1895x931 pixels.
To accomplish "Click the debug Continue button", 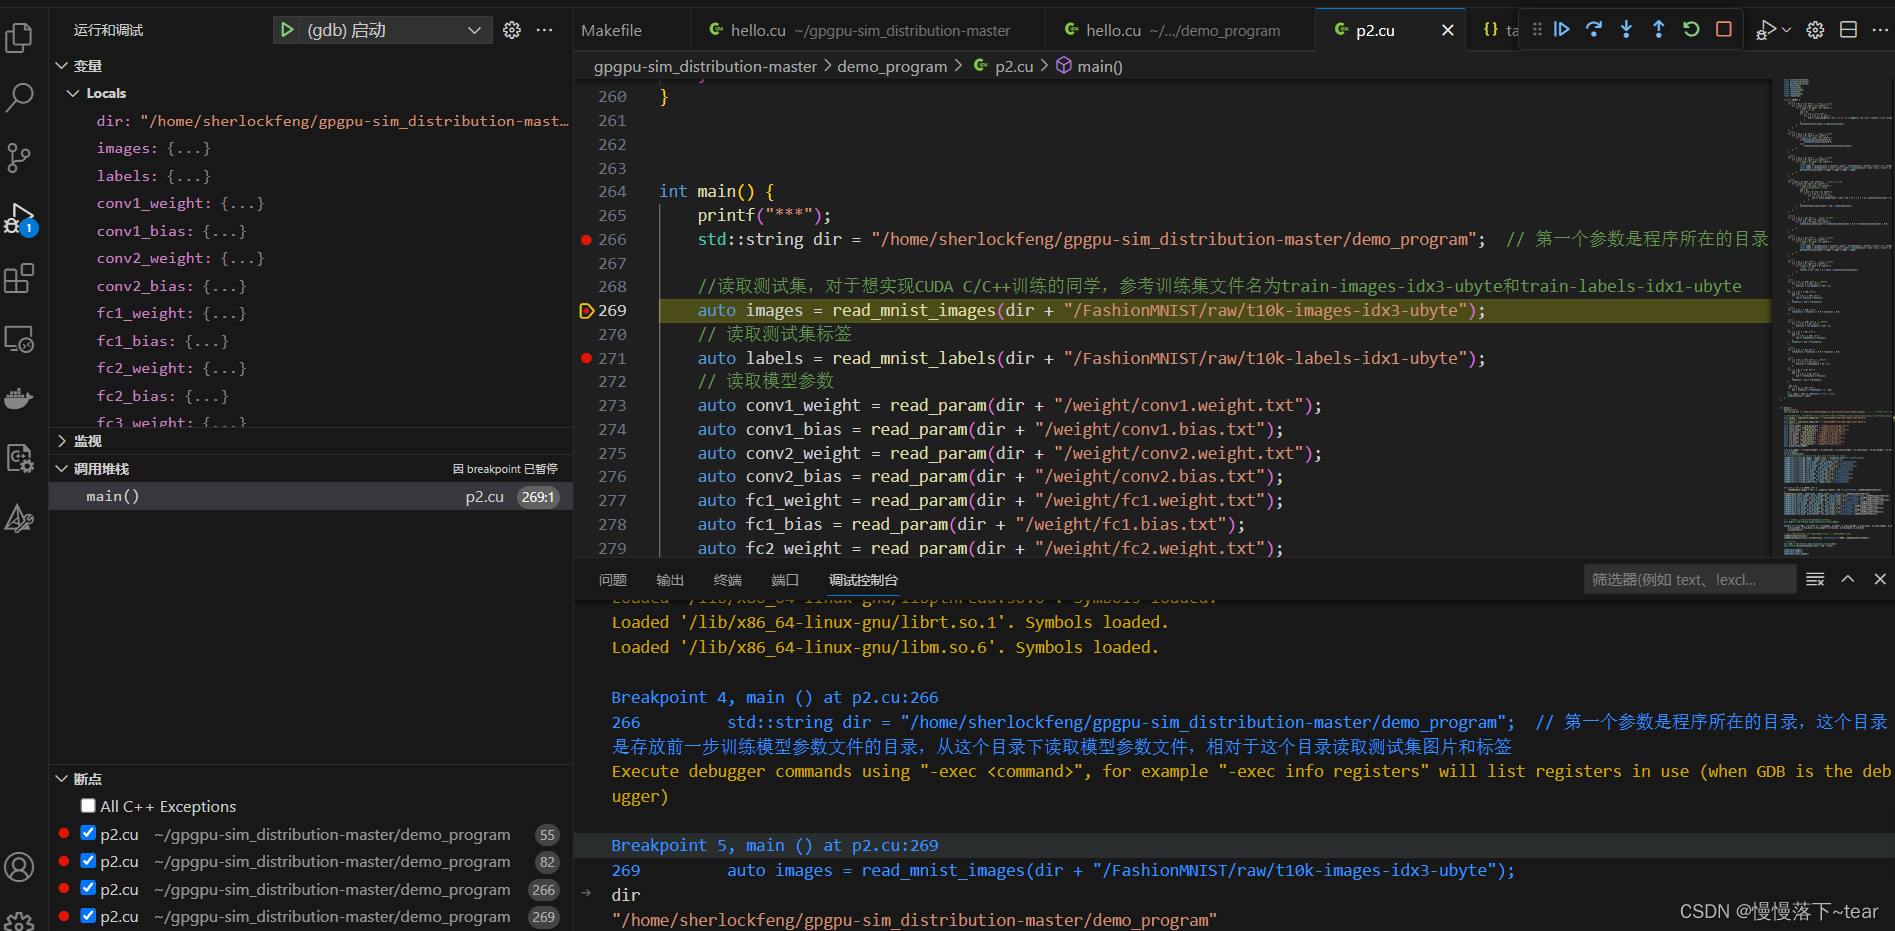I will coord(1561,30).
